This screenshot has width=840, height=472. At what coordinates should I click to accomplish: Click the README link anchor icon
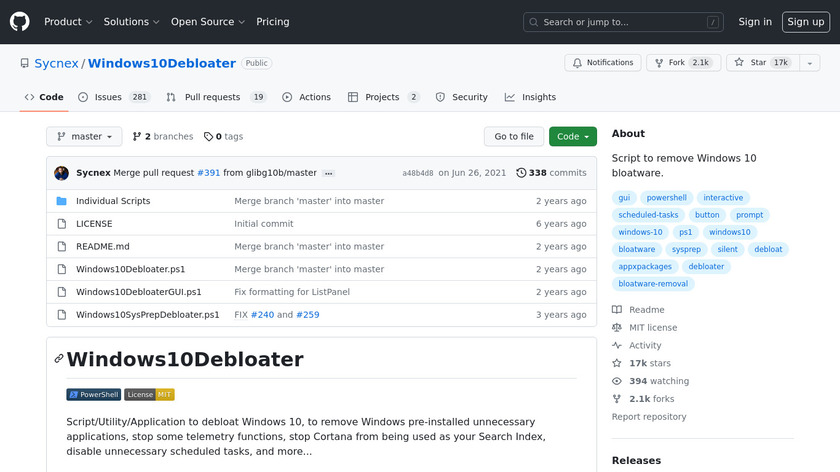tap(59, 359)
